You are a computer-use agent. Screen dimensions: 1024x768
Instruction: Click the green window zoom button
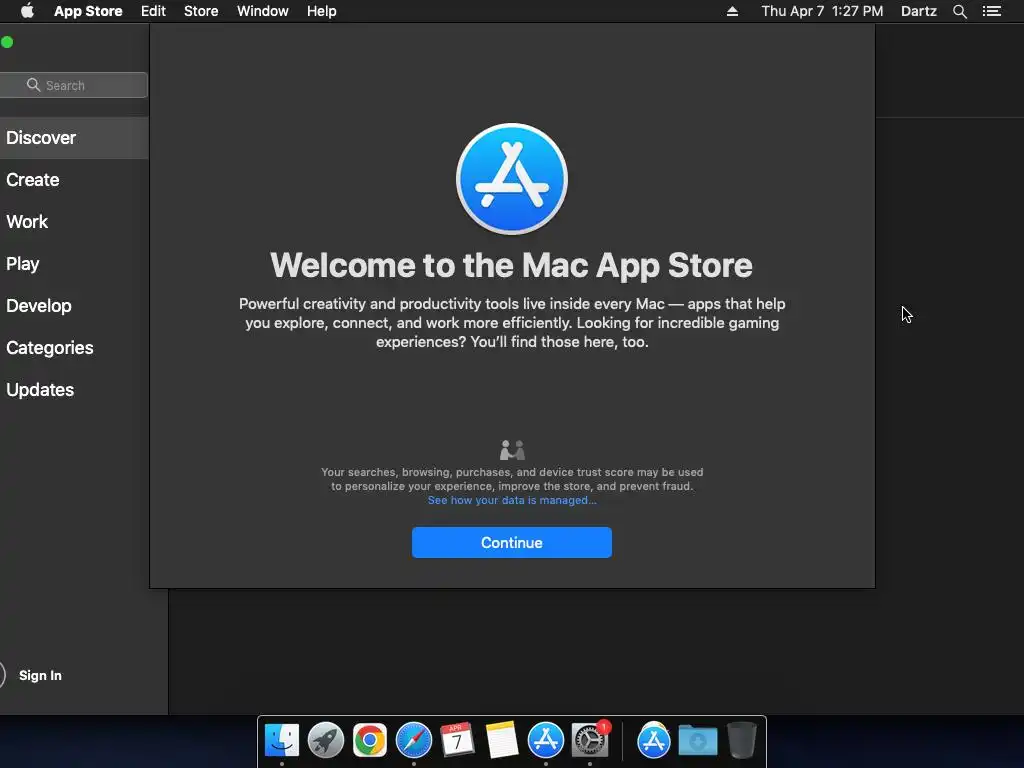7,42
